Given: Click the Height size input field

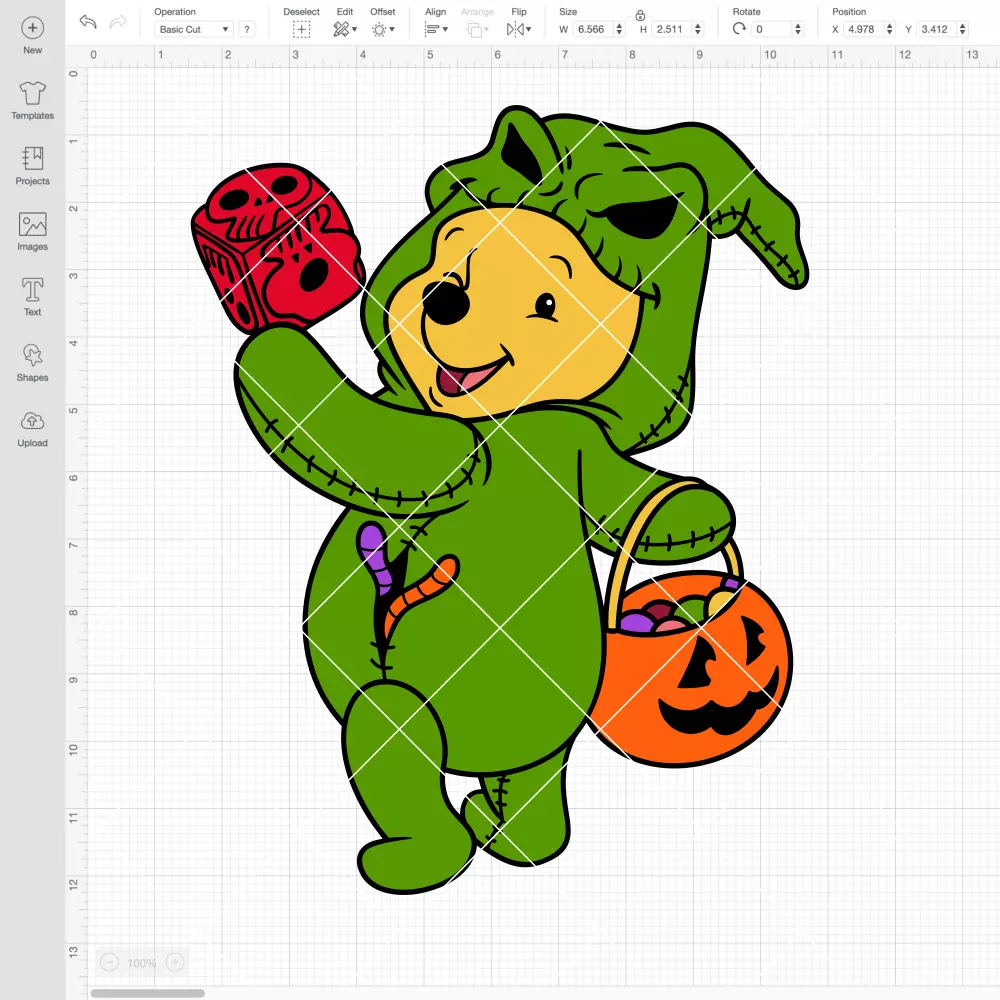Looking at the screenshot, I should coord(672,29).
